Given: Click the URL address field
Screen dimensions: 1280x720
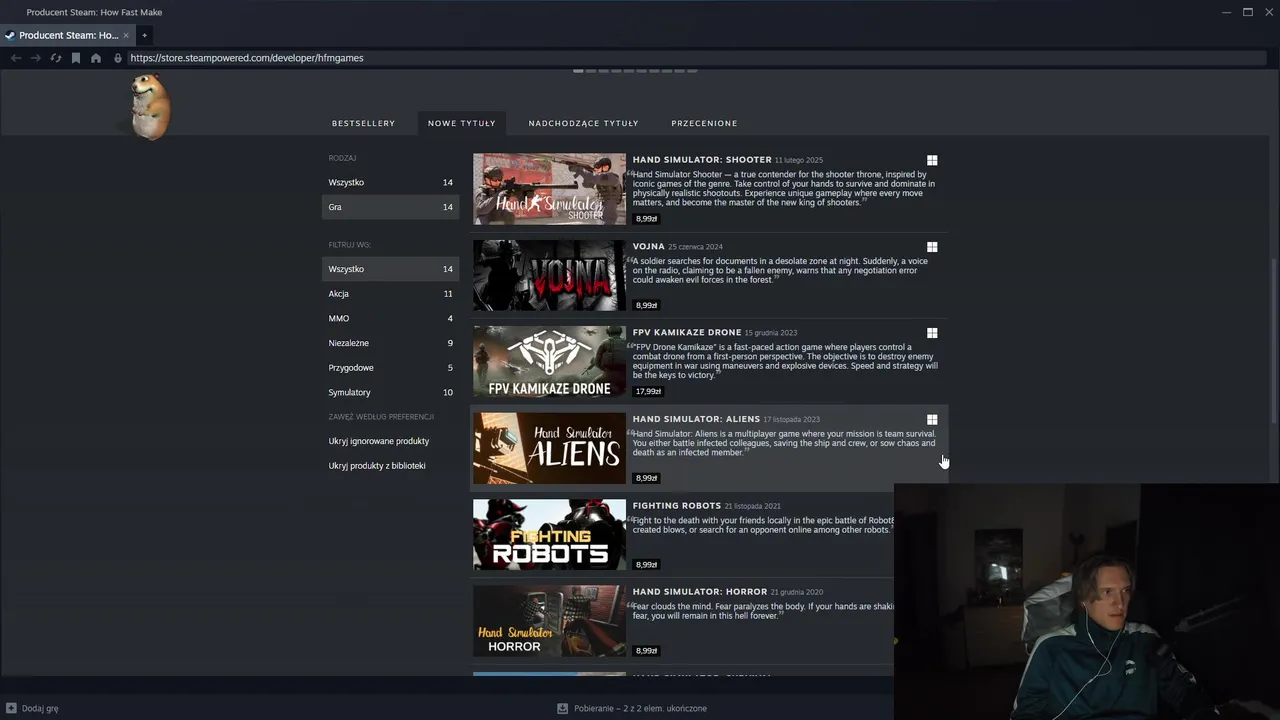Looking at the screenshot, I should pyautogui.click(x=695, y=58).
